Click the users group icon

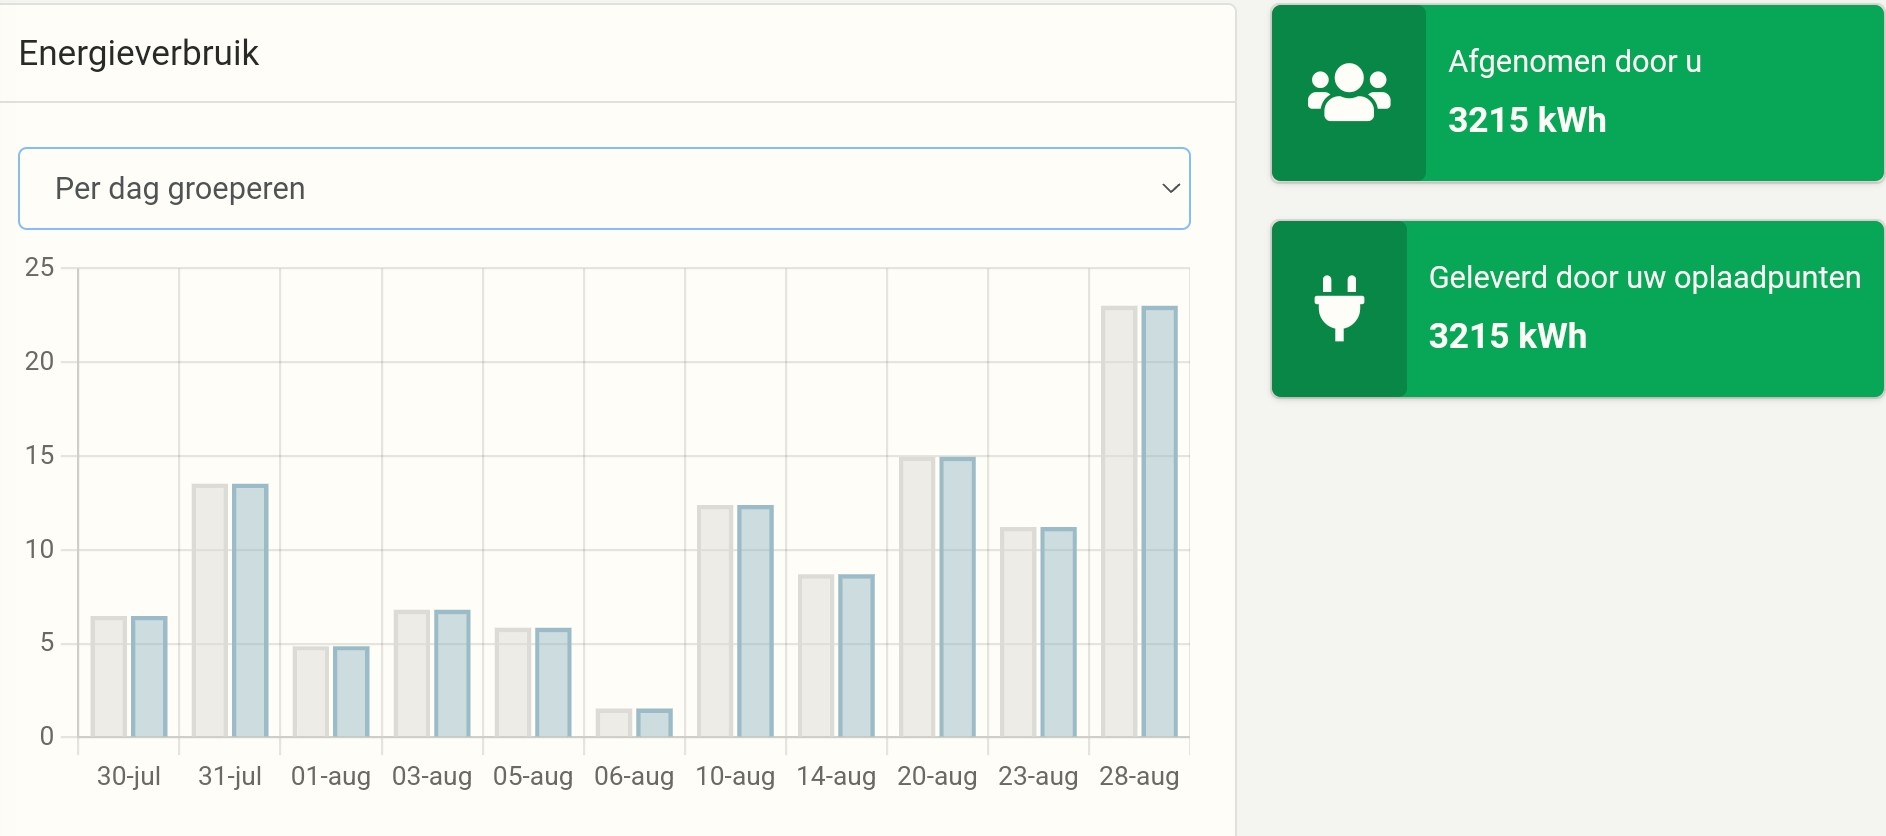click(1348, 93)
